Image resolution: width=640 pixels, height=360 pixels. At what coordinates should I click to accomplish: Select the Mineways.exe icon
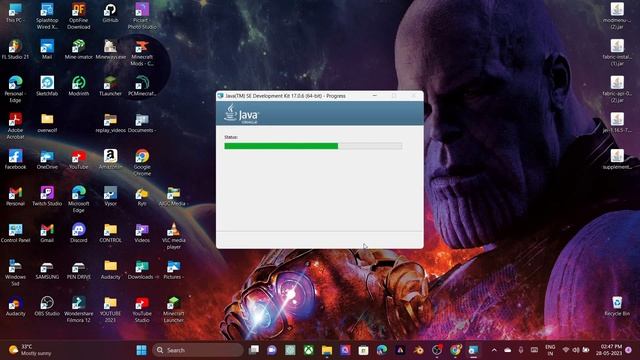coord(110,50)
